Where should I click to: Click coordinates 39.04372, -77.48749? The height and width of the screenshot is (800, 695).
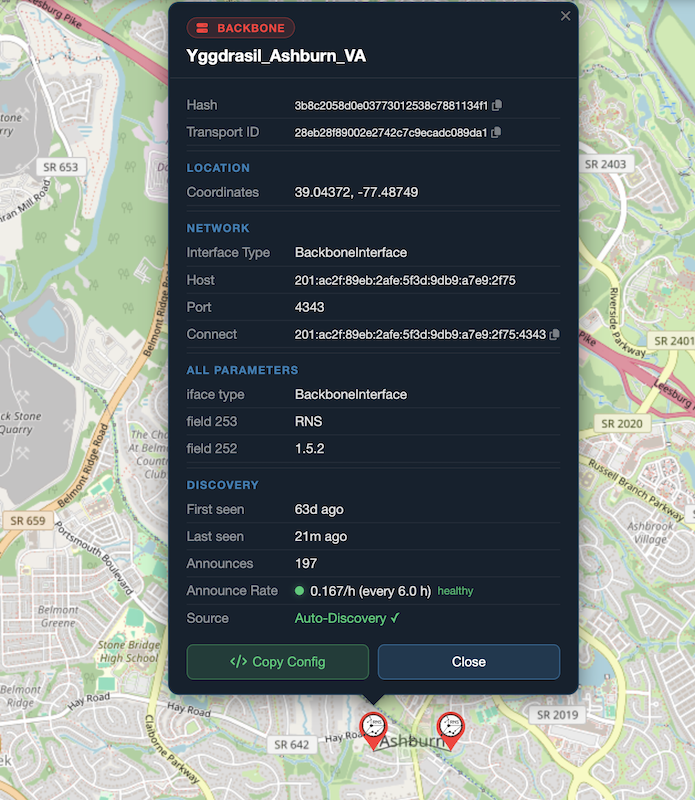[356, 192]
